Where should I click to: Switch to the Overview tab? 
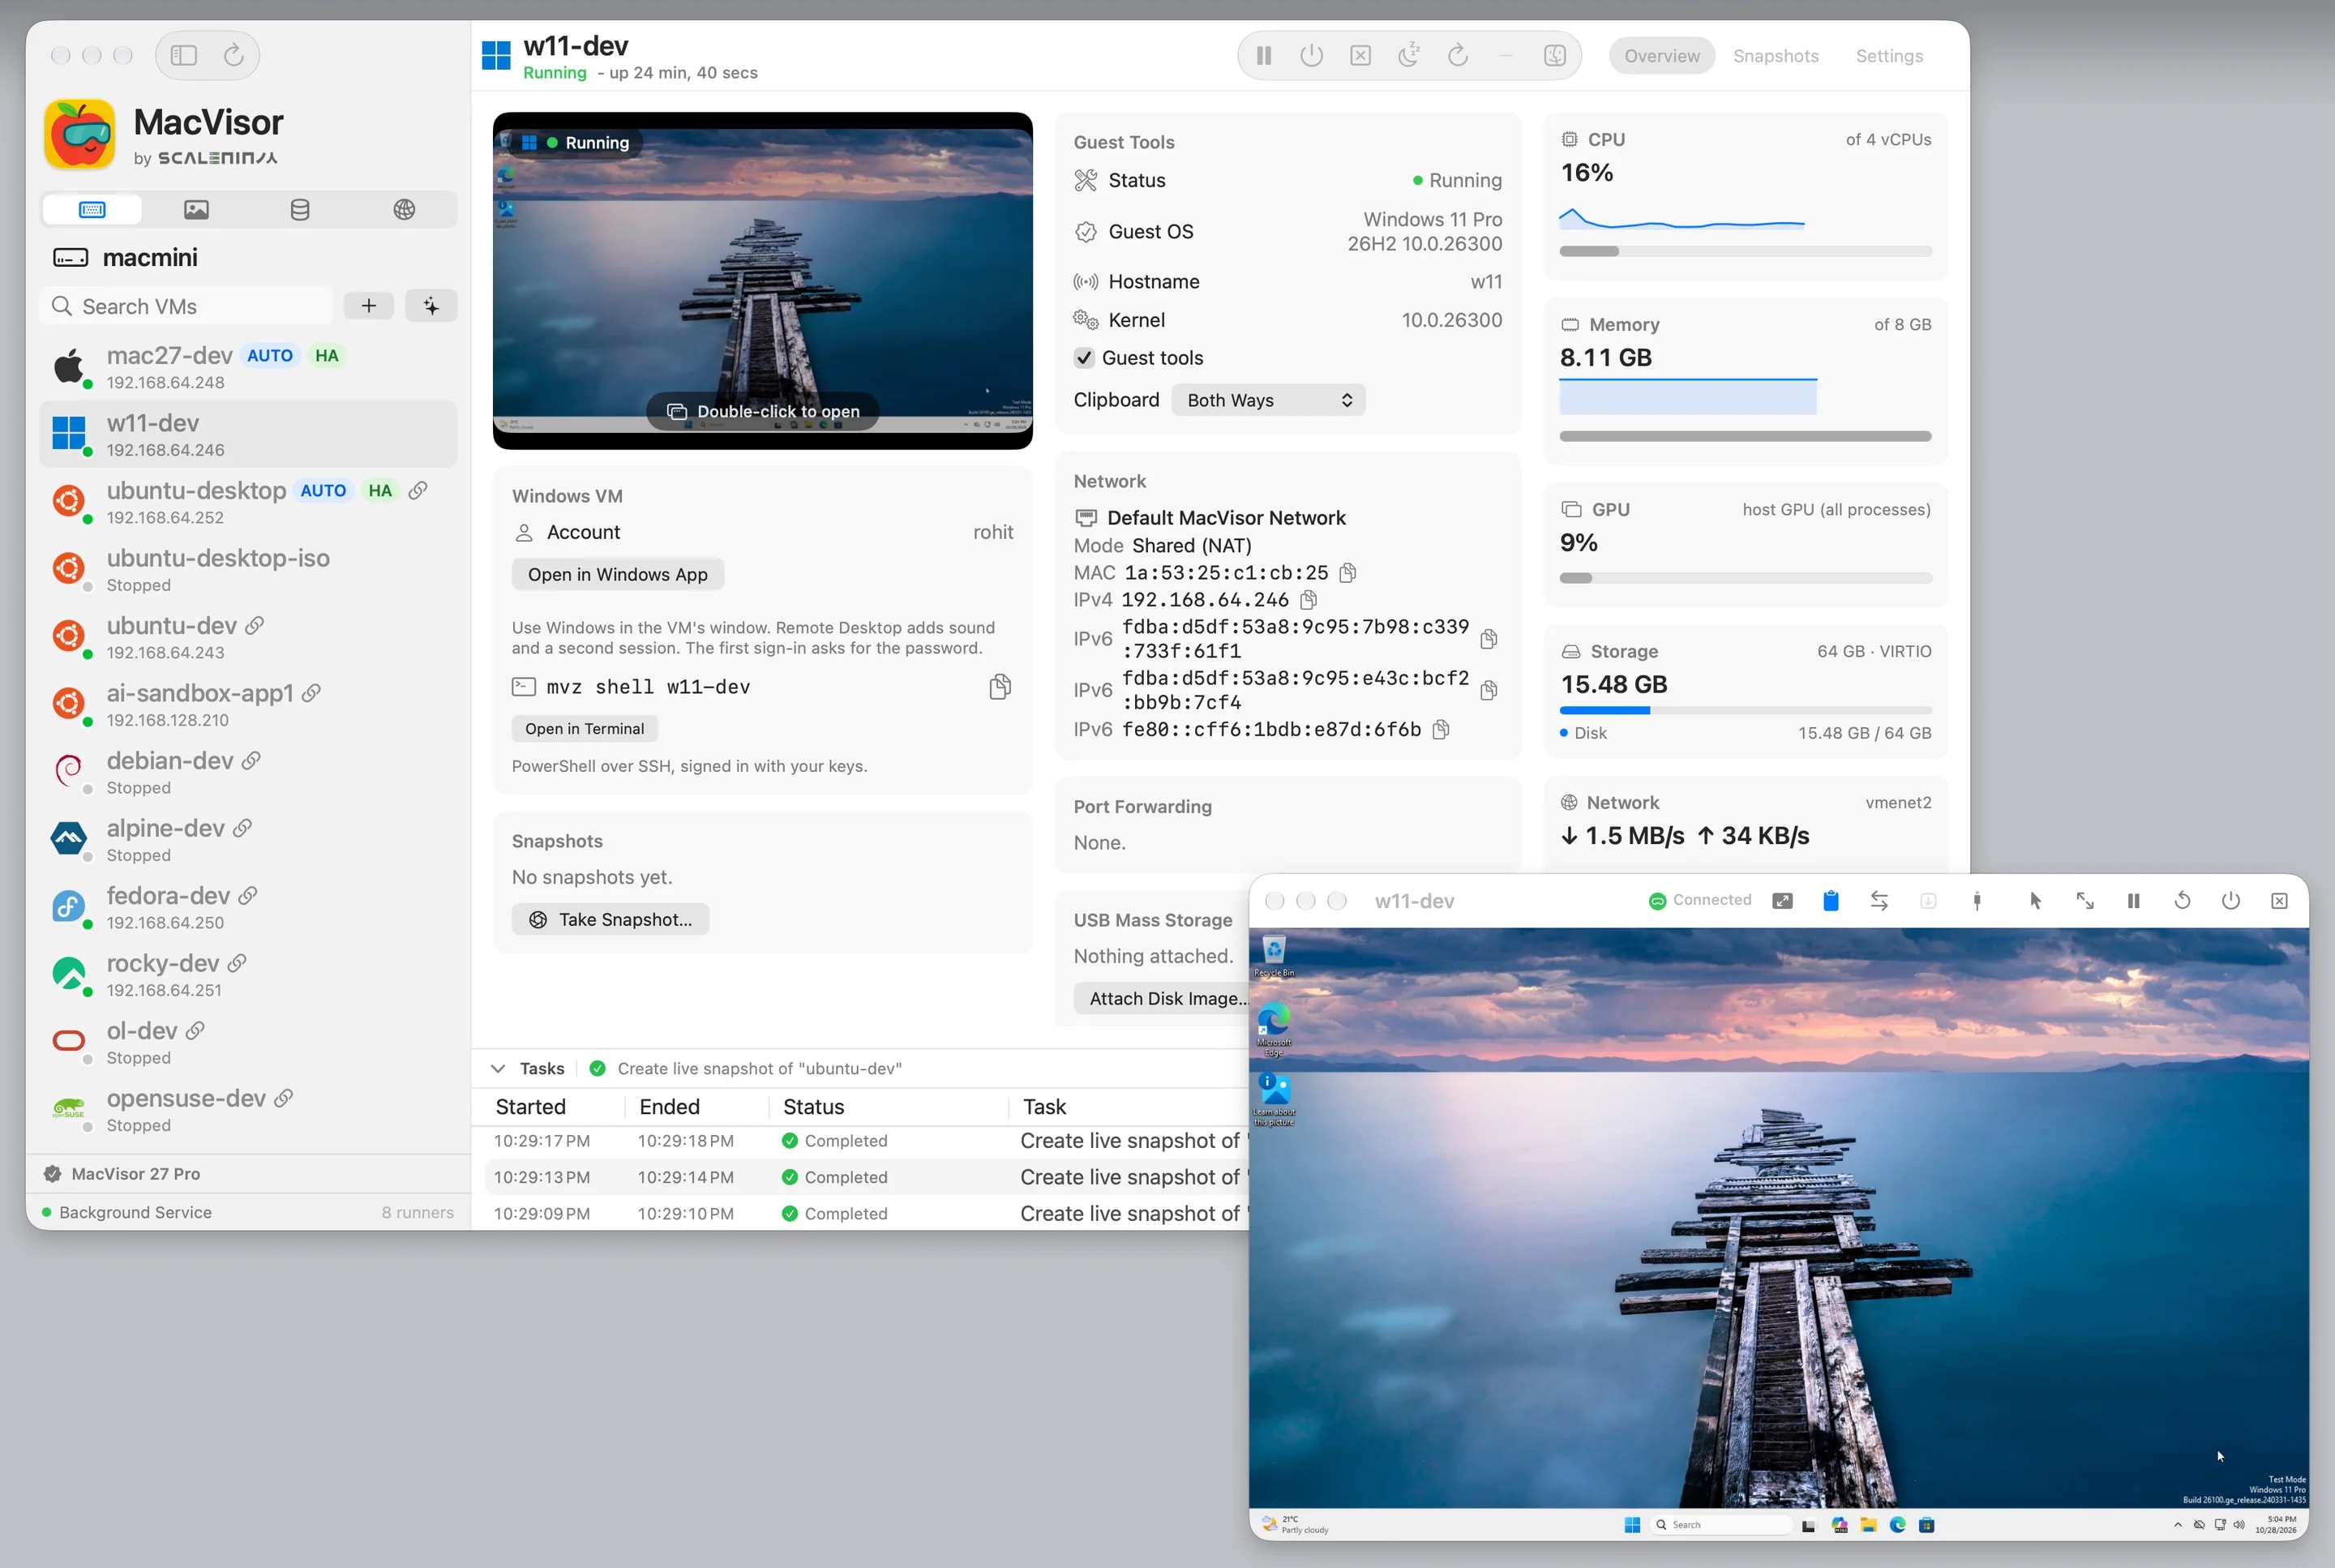point(1661,56)
